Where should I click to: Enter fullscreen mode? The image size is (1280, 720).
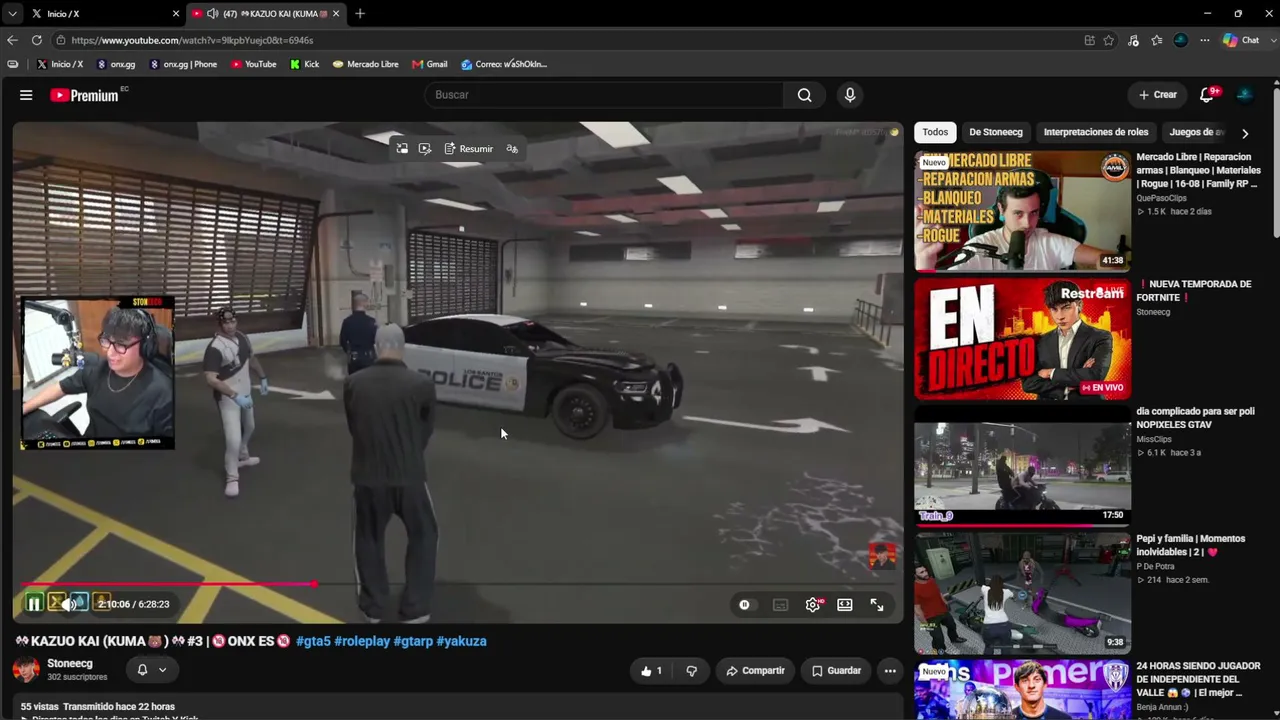[x=877, y=605]
